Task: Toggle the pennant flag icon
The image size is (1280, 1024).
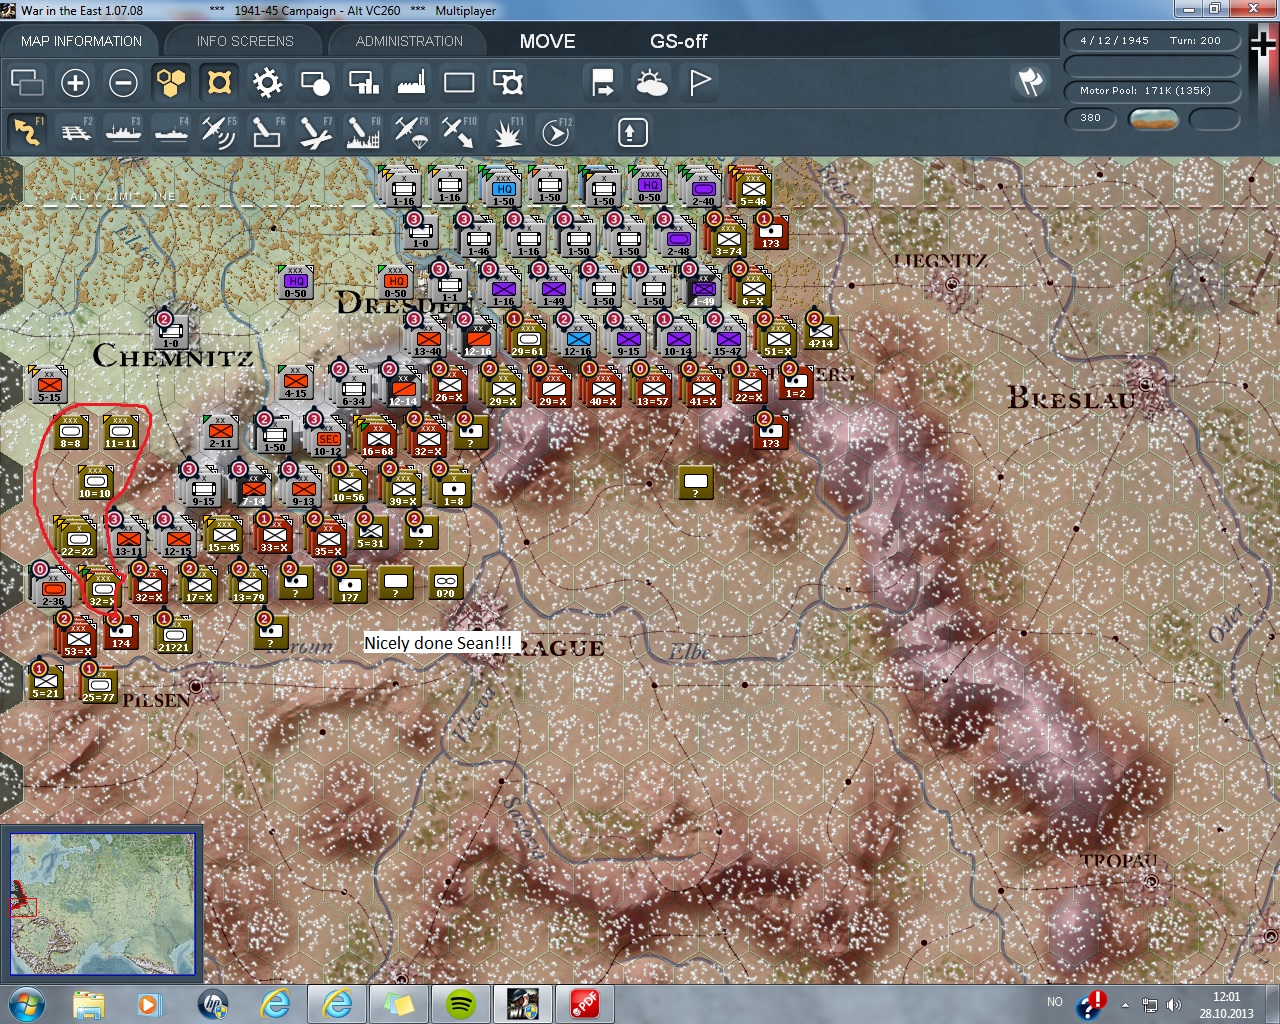Action: click(x=700, y=82)
